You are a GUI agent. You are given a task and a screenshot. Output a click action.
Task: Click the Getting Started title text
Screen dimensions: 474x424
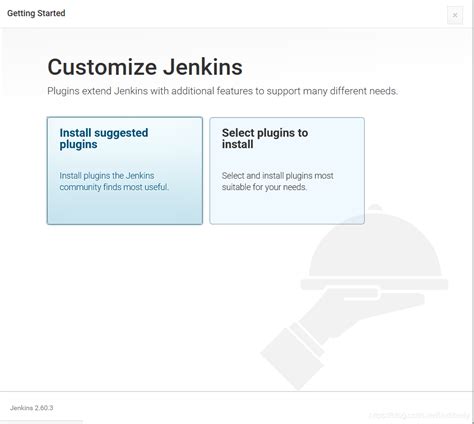tap(36, 13)
